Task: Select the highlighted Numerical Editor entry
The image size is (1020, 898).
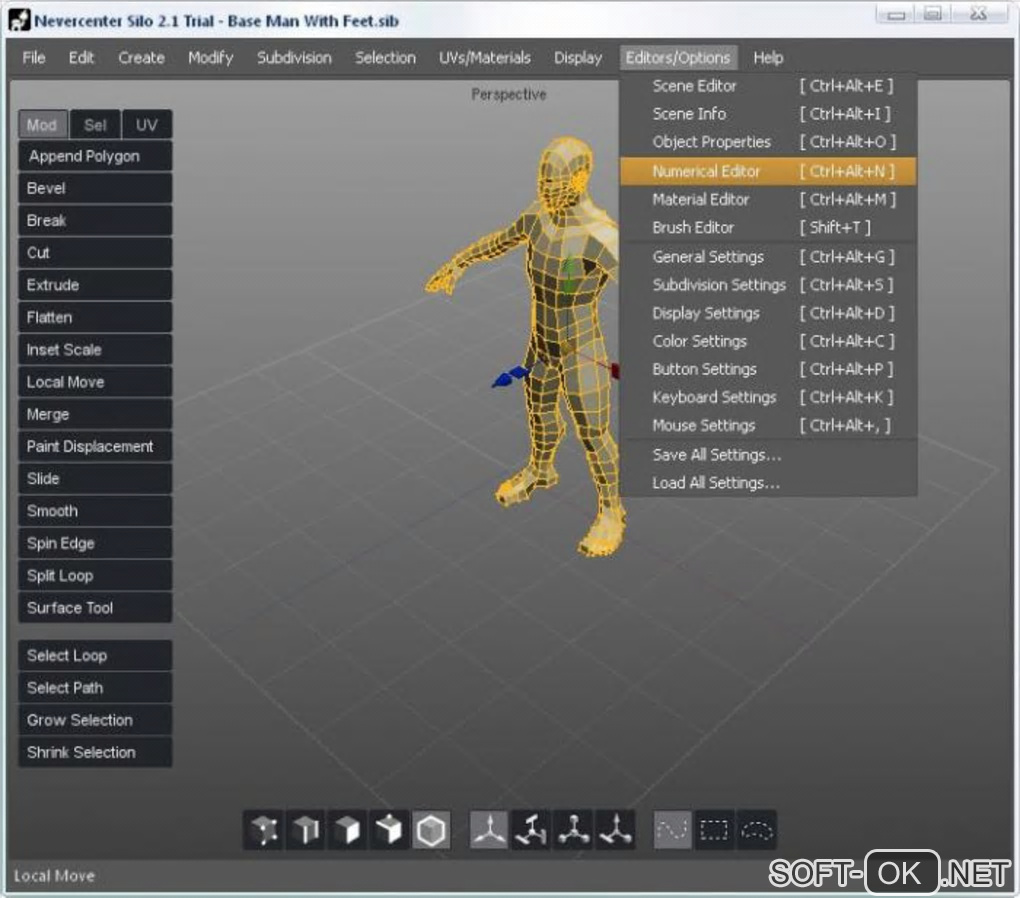Action: click(x=768, y=171)
